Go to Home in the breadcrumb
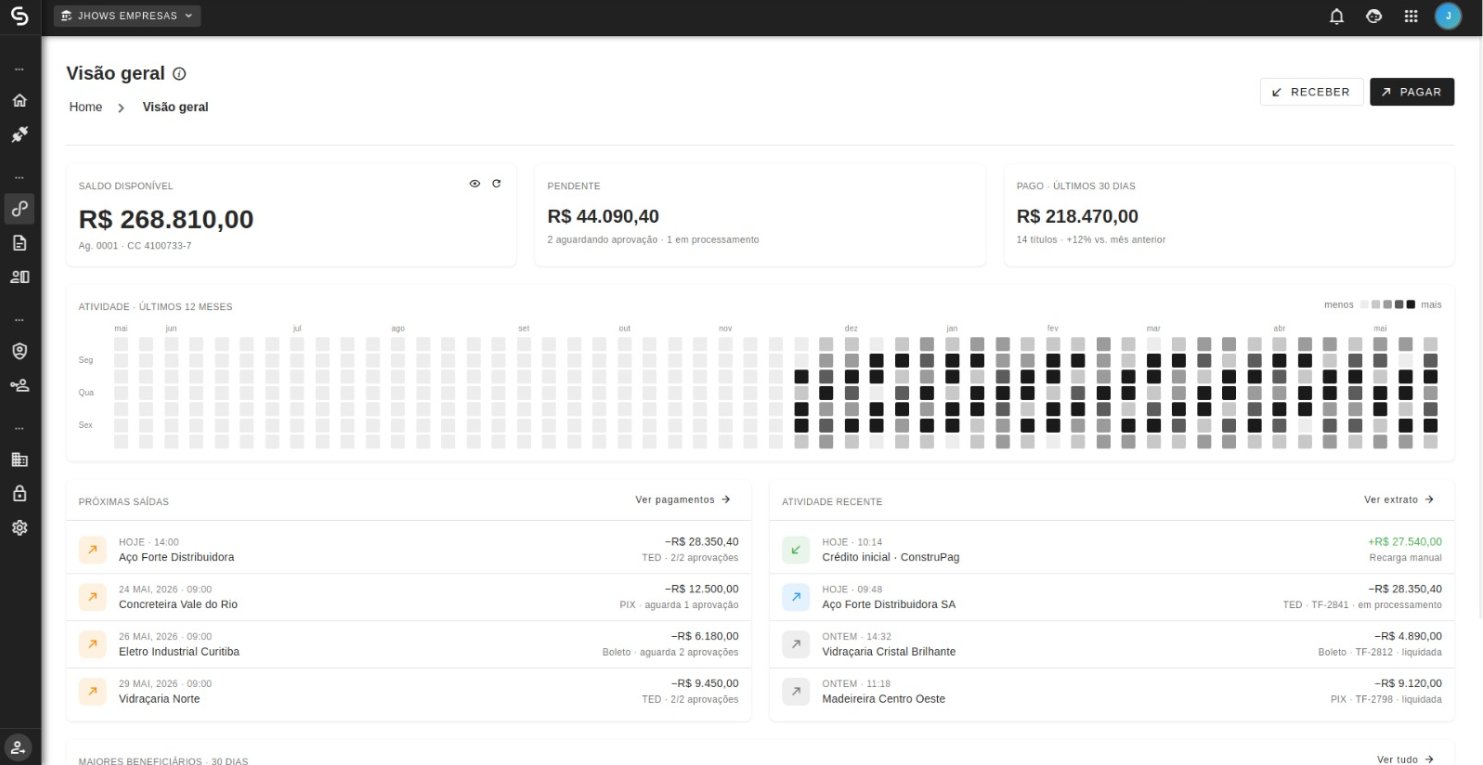Screen dimensions: 1483x765 [85, 107]
